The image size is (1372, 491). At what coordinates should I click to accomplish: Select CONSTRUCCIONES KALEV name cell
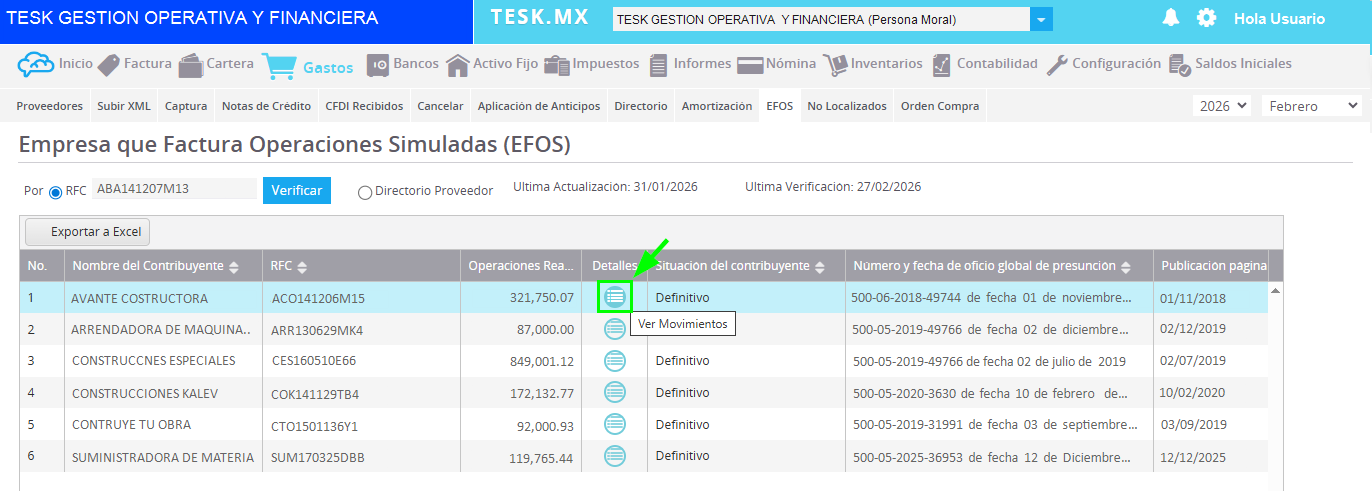tap(145, 393)
